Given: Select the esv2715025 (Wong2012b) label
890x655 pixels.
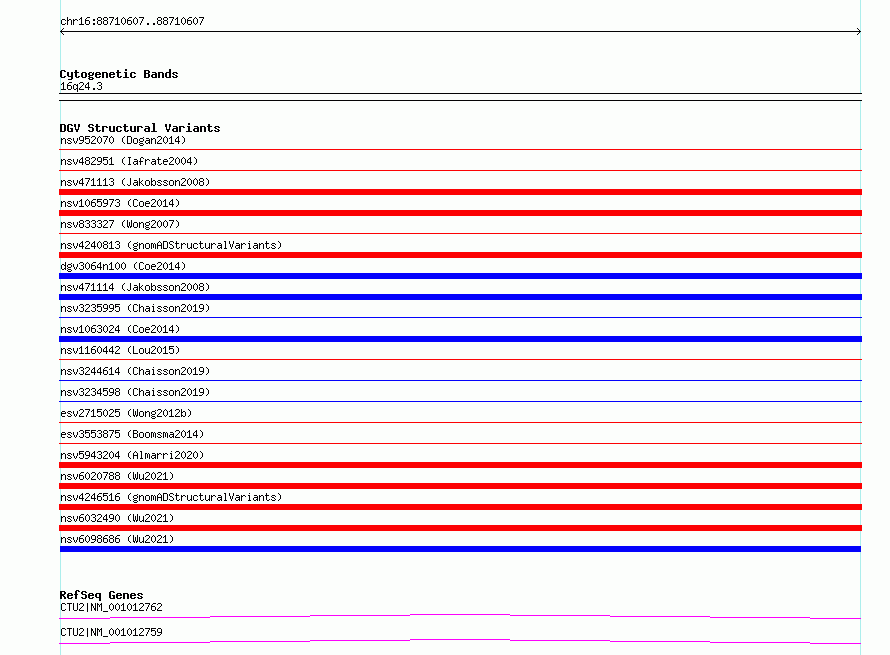Looking at the screenshot, I should point(126,413).
